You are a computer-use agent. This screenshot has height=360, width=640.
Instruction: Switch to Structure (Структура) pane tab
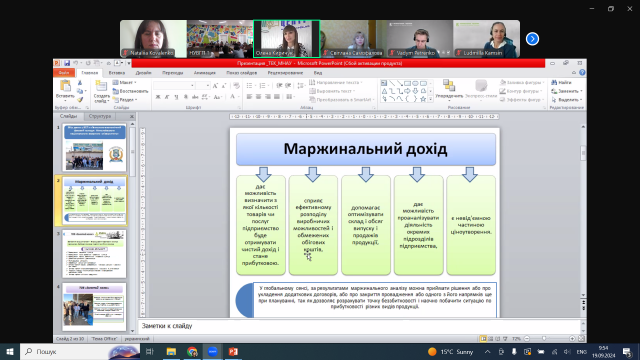[x=100, y=116]
